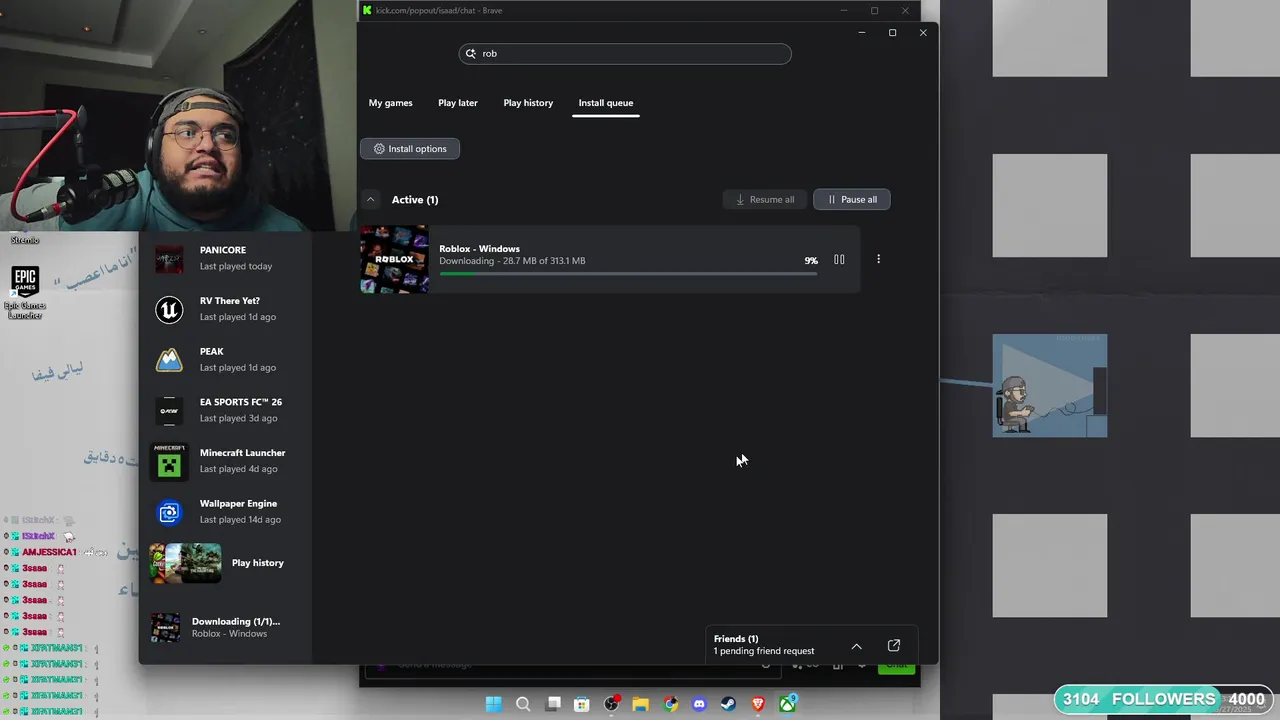Open Steam from the taskbar

coord(729,704)
